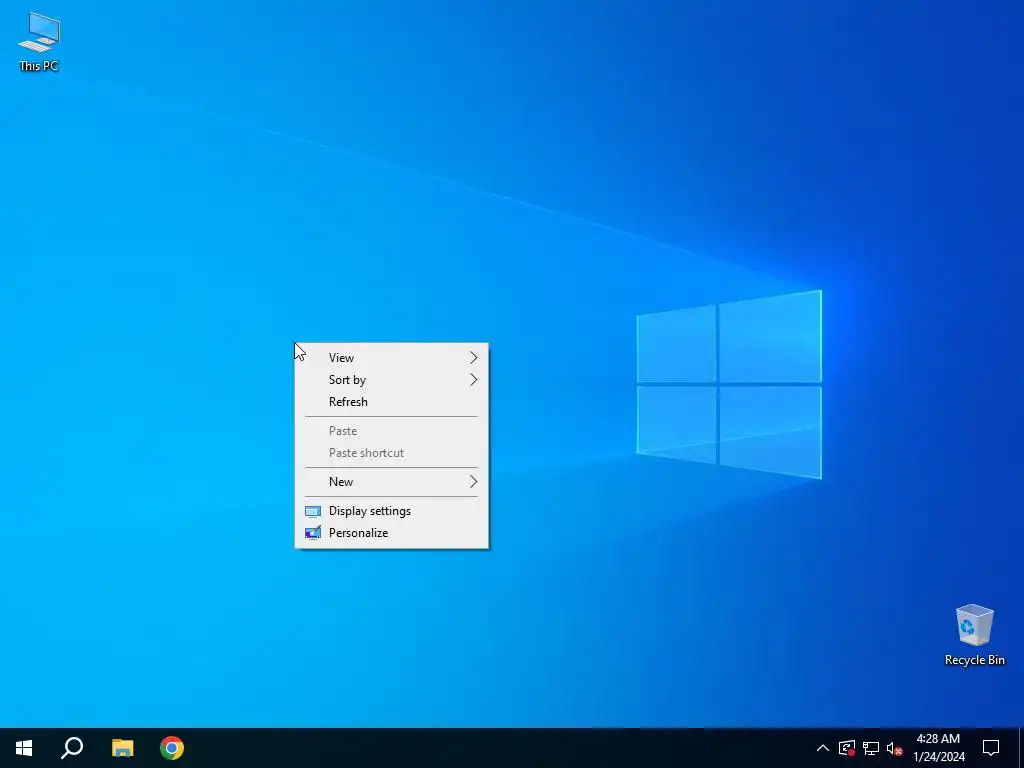This screenshot has width=1024, height=768.
Task: Open the network status tray icon
Action: 871,748
